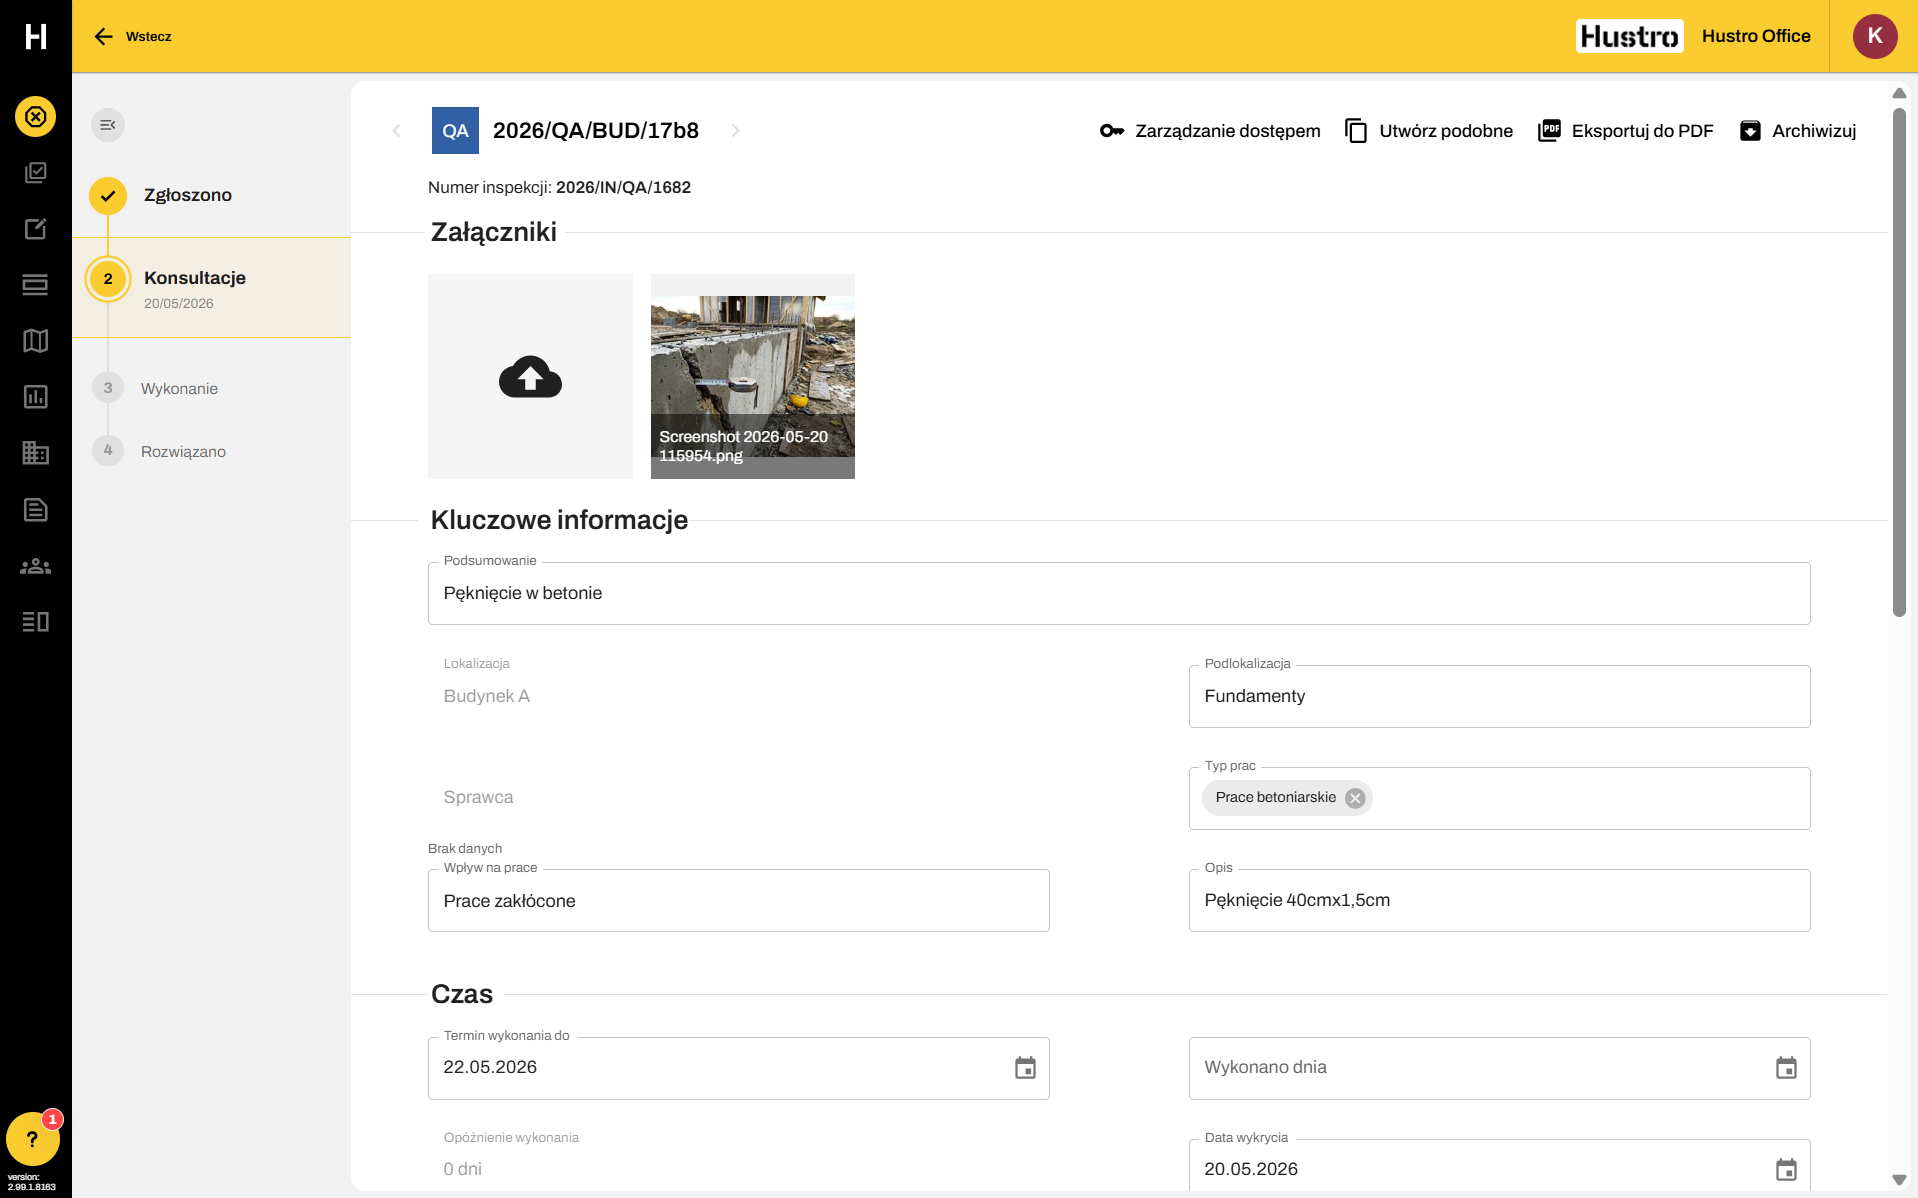
Task: Go to previous issue with left chevron
Action: click(397, 131)
